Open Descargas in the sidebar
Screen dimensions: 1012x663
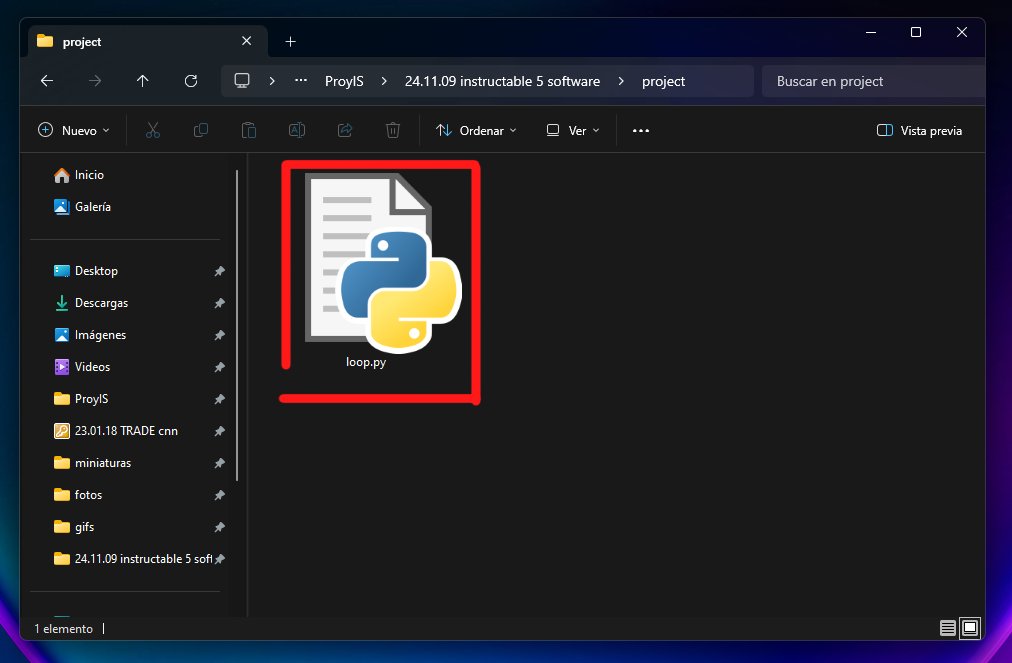[91, 303]
